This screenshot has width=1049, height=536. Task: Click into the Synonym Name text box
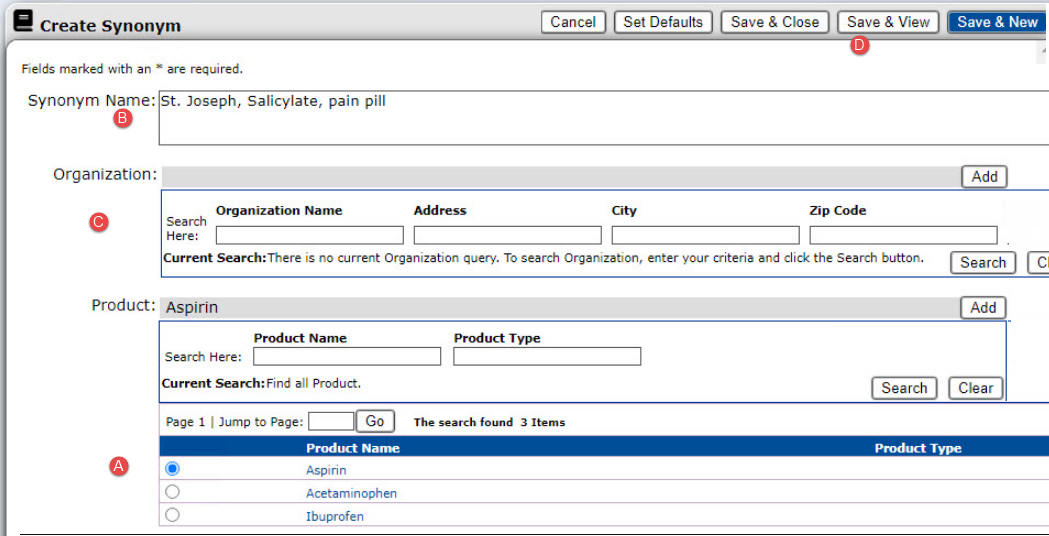tap(600, 118)
